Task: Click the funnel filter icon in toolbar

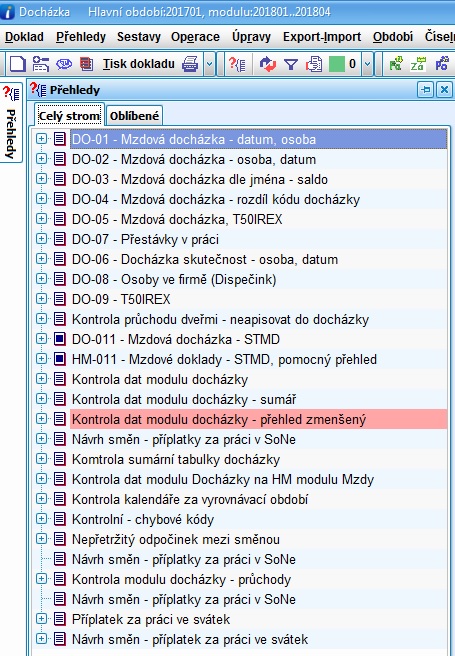Action: 291,64
